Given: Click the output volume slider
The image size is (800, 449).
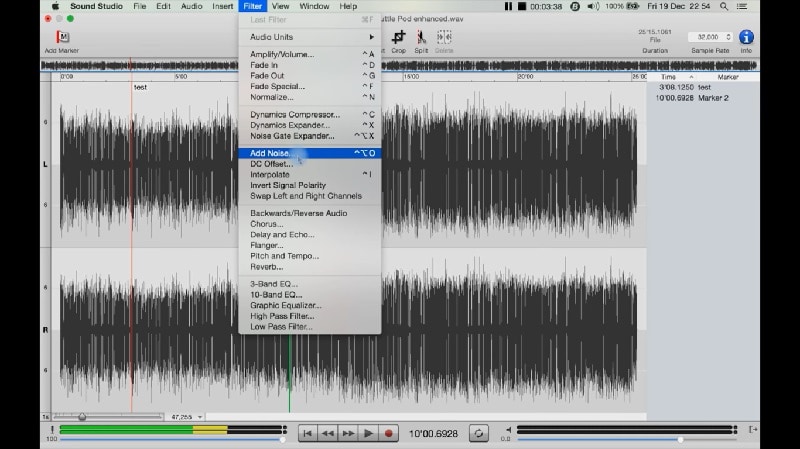Looking at the screenshot, I should point(680,439).
